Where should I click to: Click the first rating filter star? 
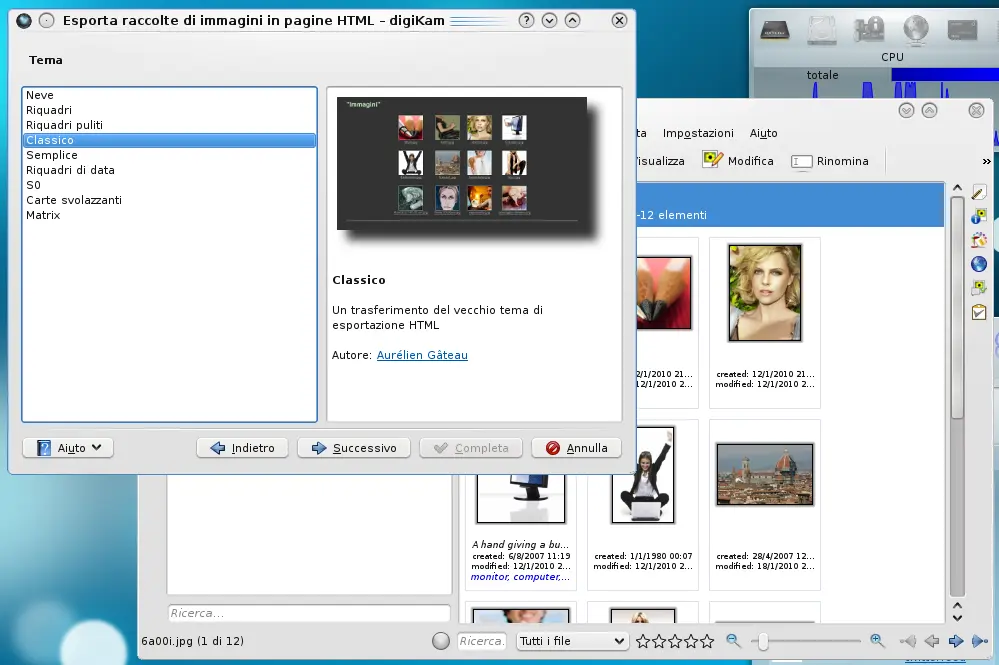[643, 641]
